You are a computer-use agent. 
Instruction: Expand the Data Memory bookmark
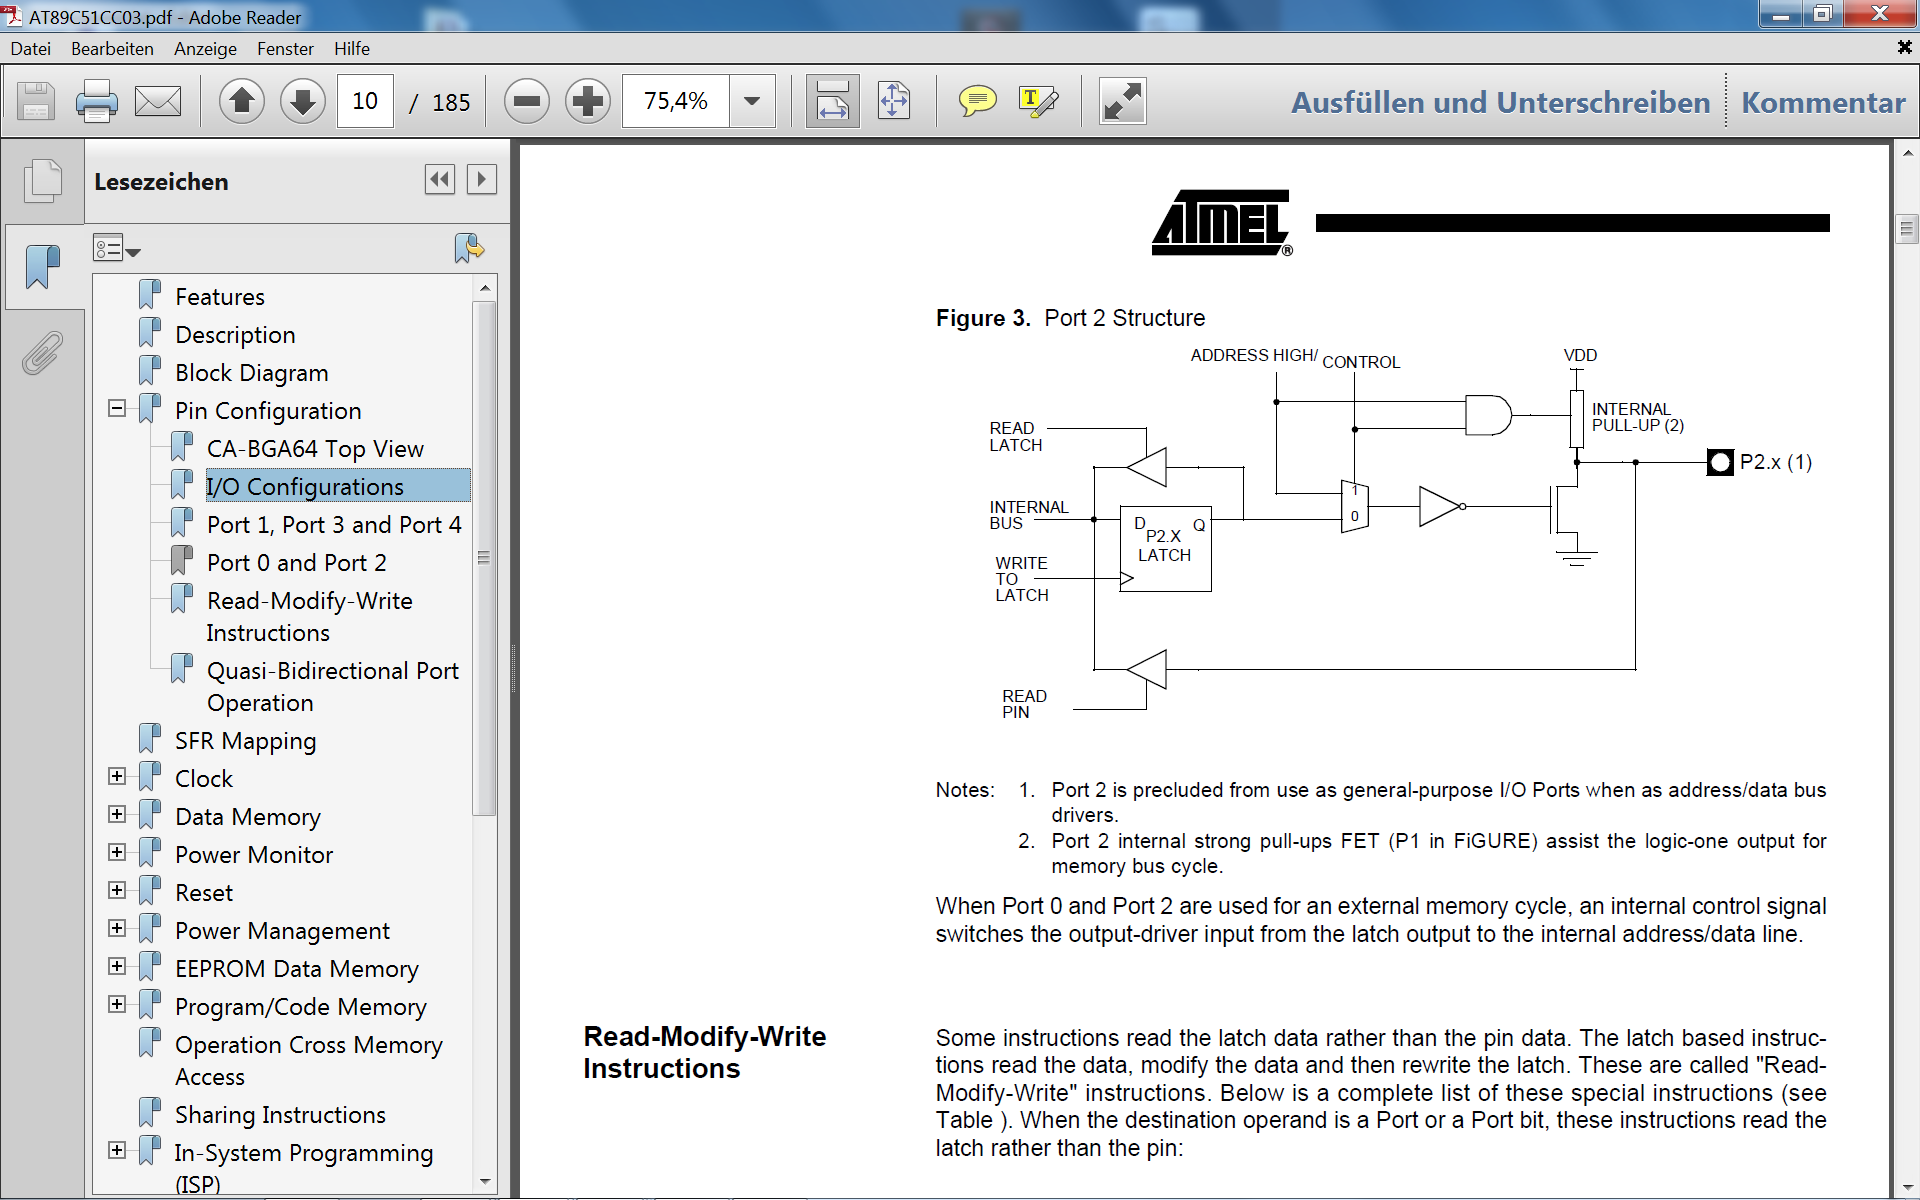[117, 814]
